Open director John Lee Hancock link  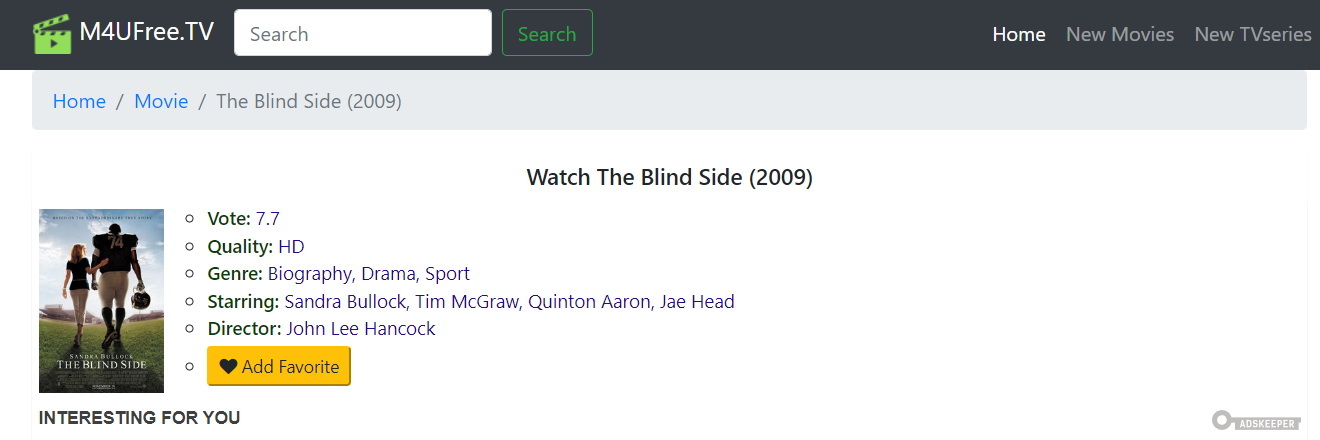point(361,328)
